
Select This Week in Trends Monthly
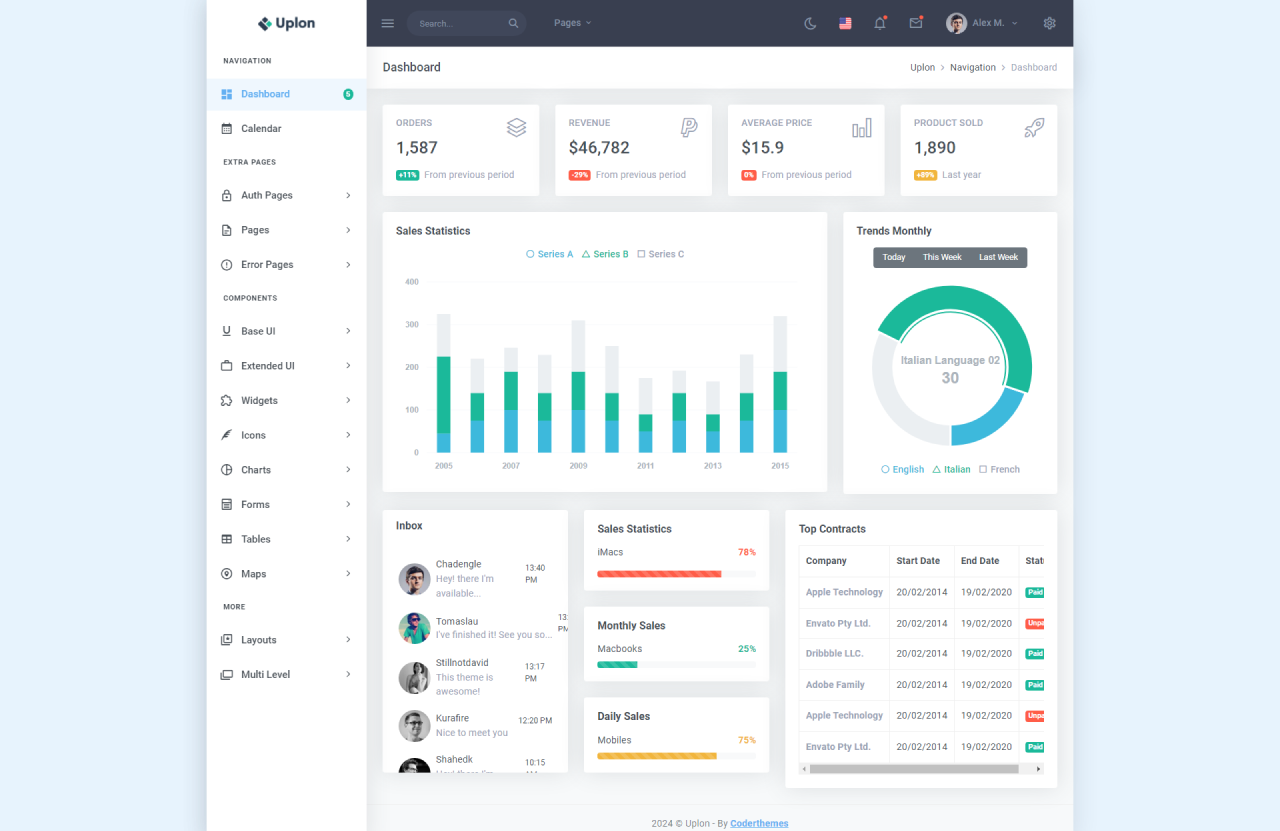(942, 257)
